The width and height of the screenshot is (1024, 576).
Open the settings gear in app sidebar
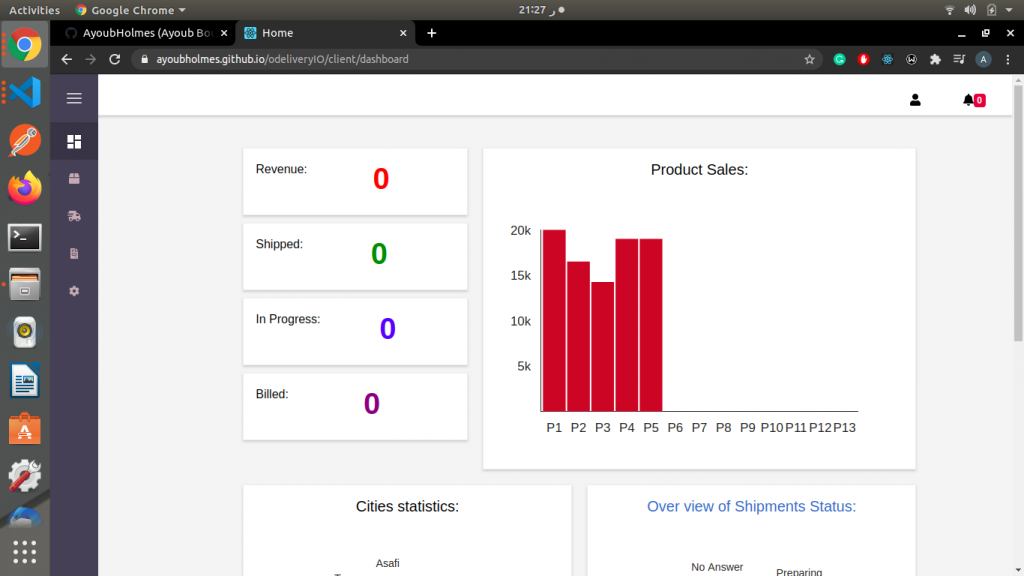[74, 291]
